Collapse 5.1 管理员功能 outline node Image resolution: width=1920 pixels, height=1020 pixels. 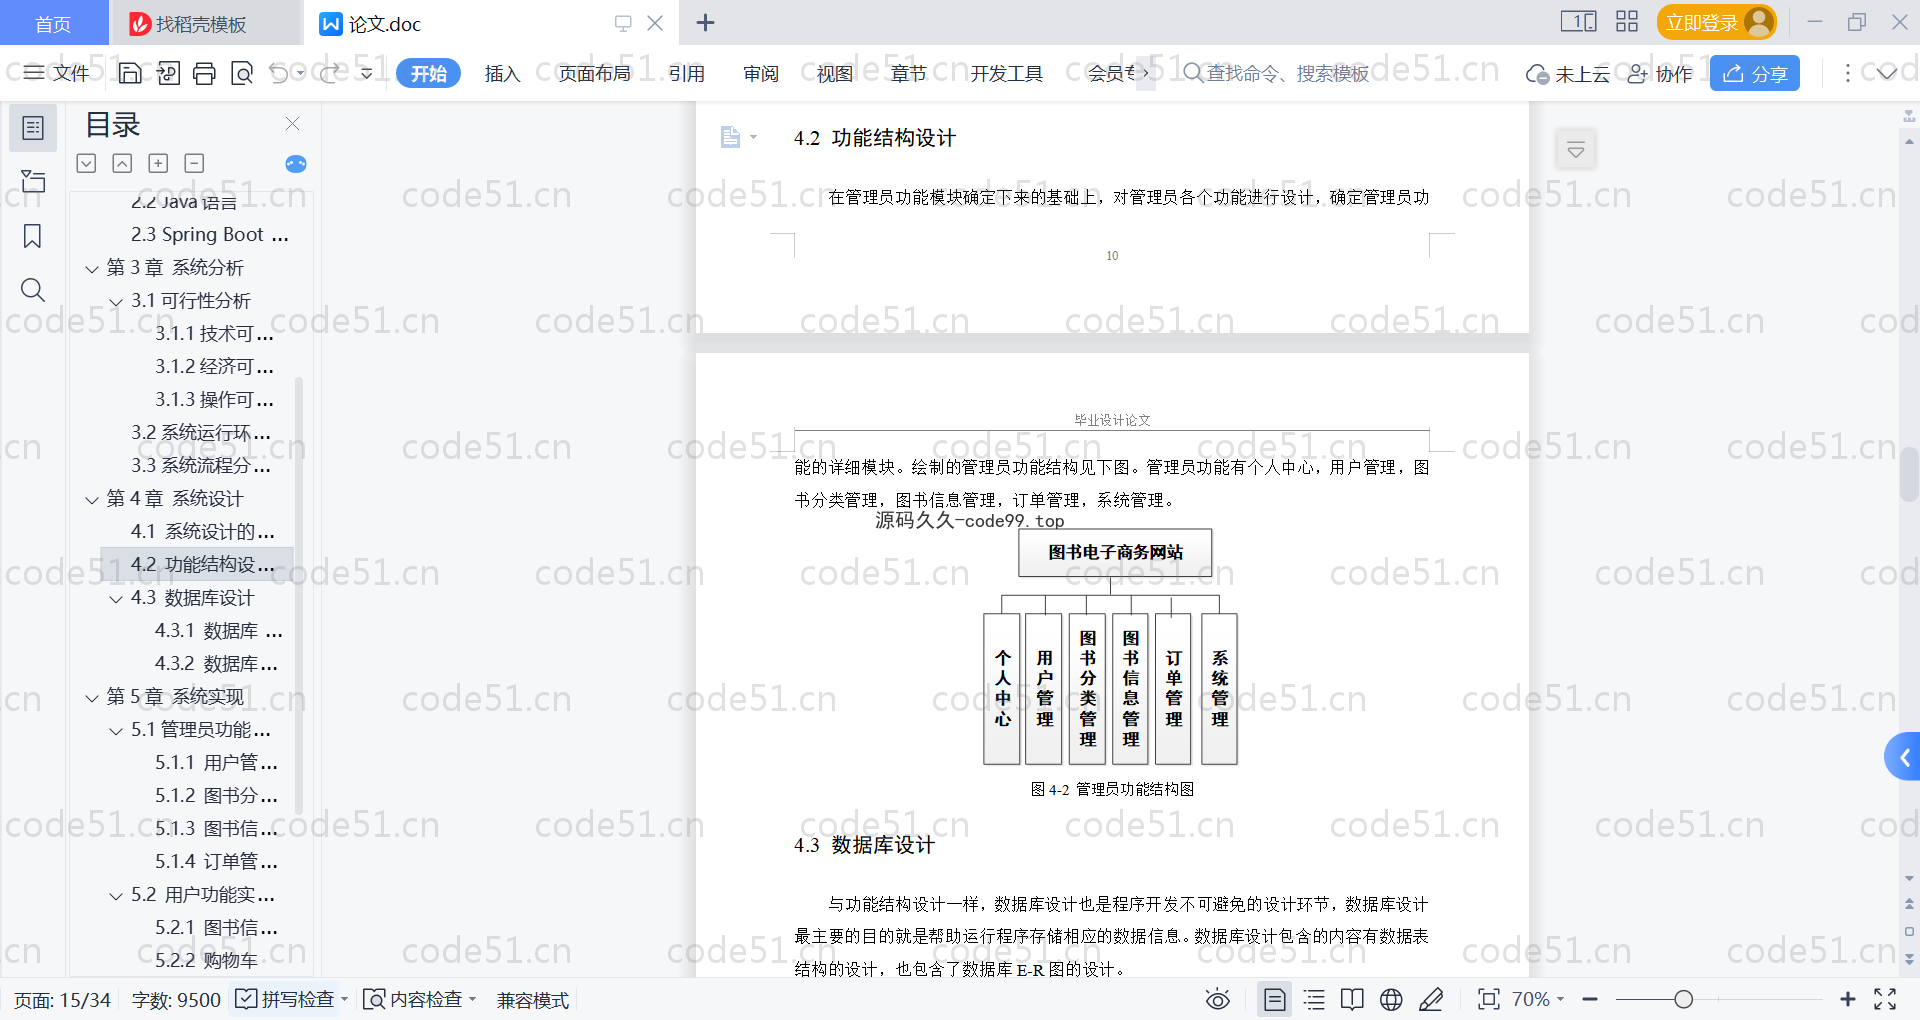pos(116,730)
